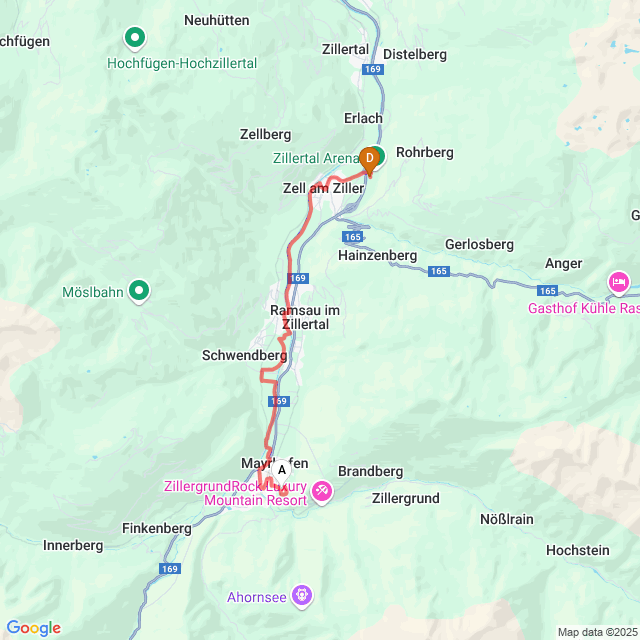Click the Hochfügen-Hochzillertal text label

tap(182, 63)
